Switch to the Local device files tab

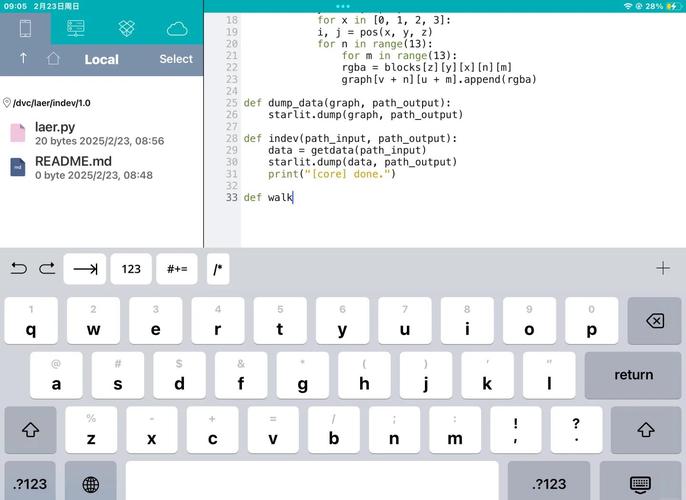coord(25,28)
